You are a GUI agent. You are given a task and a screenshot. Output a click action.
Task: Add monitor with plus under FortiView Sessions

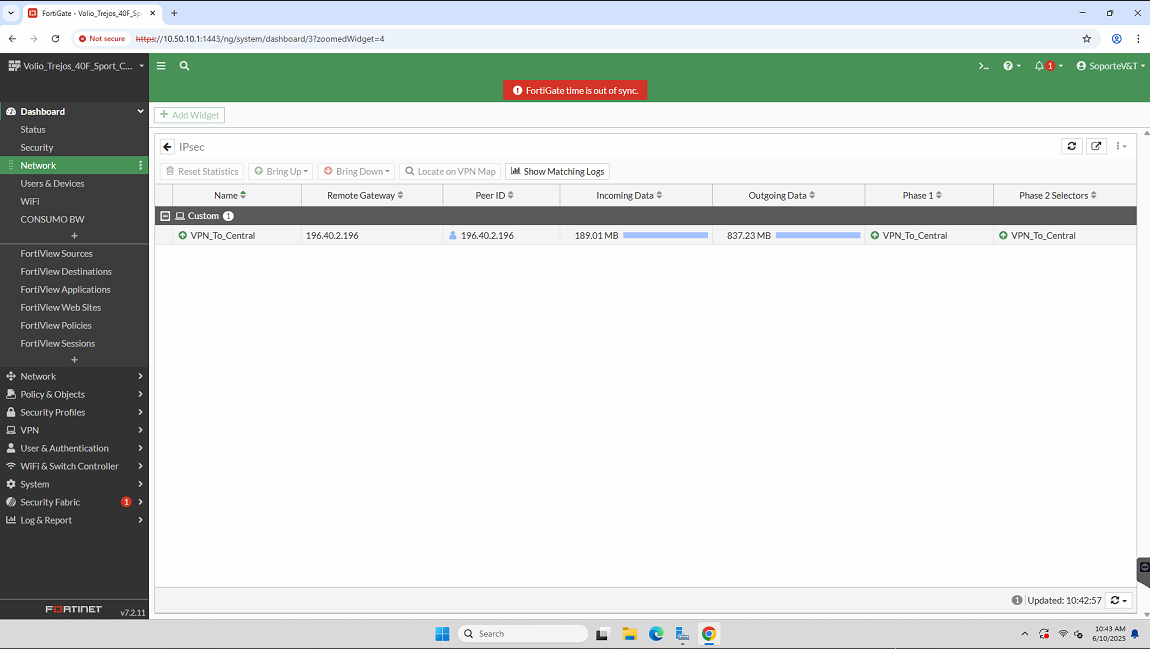[74, 359]
